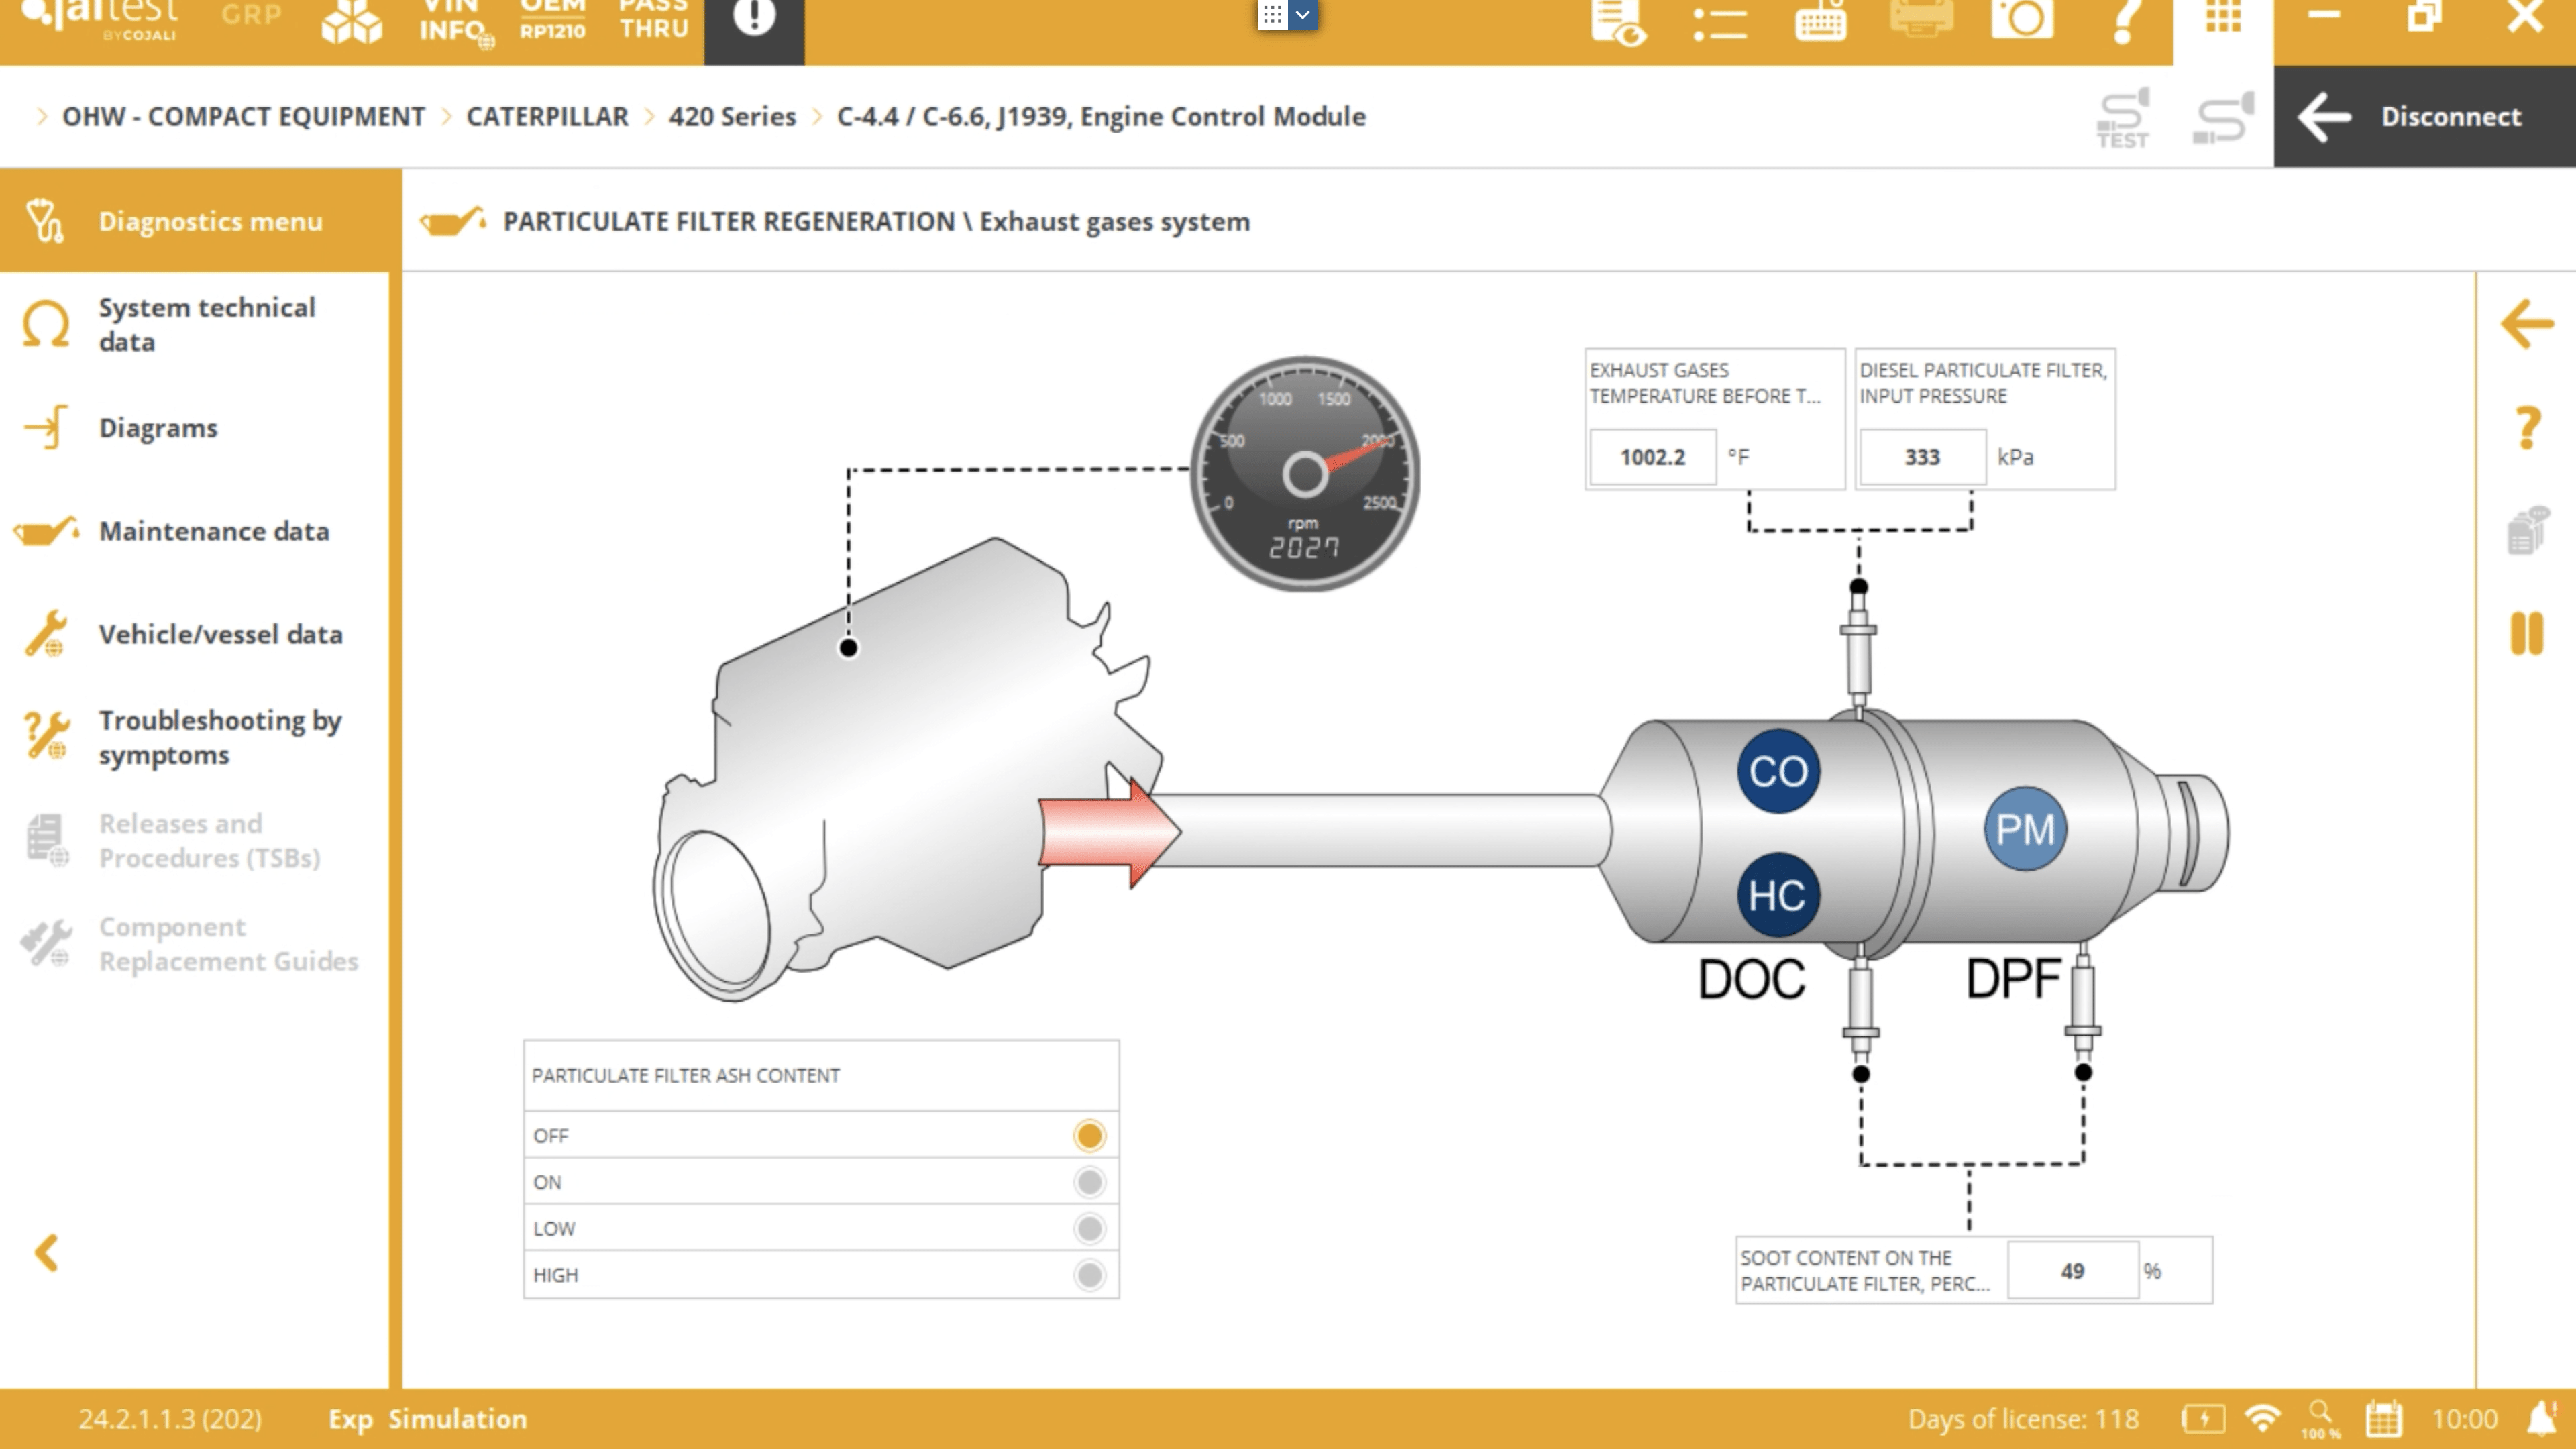This screenshot has width=2576, height=1449.
Task: Open the on-screen keyboard icon
Action: (1820, 20)
